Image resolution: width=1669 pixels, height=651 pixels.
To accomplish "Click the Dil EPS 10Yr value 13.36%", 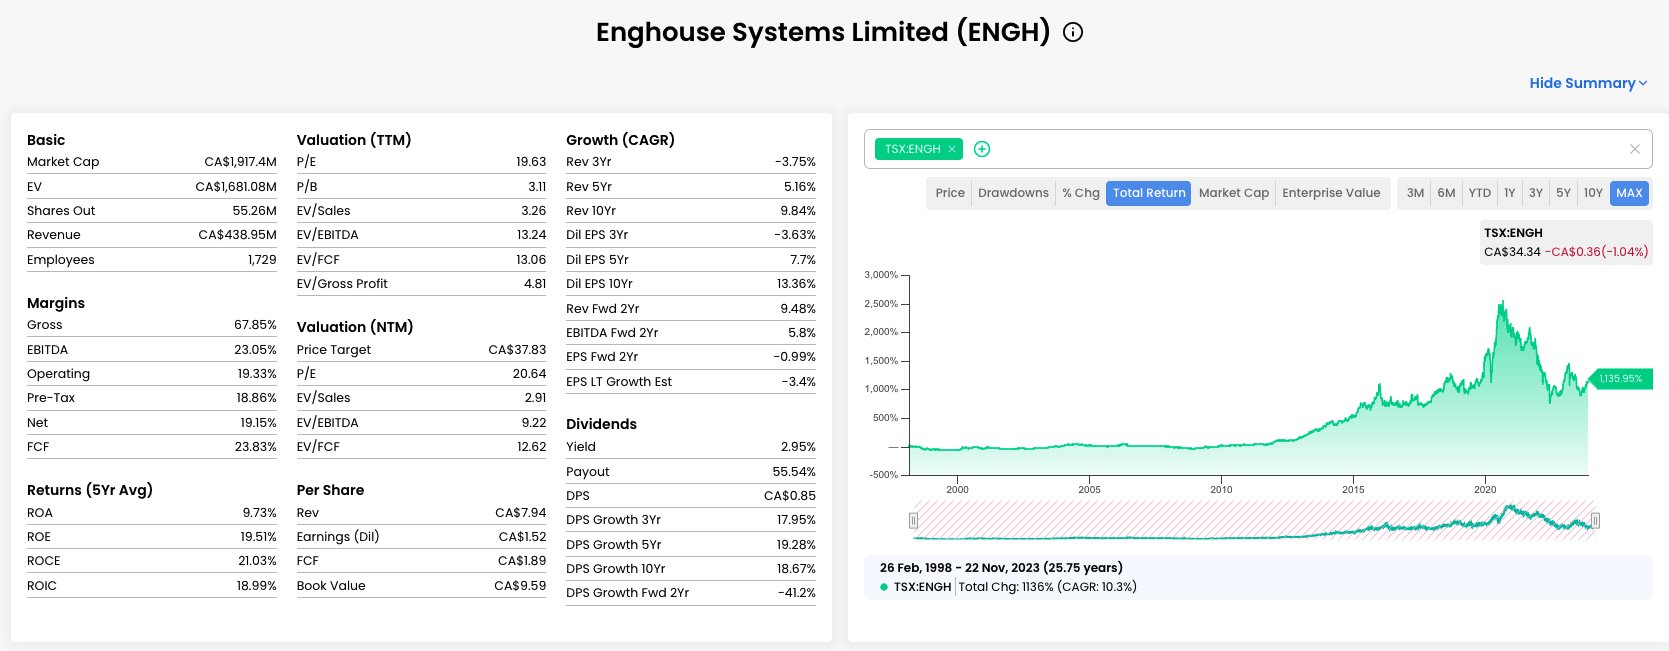I will click(796, 284).
